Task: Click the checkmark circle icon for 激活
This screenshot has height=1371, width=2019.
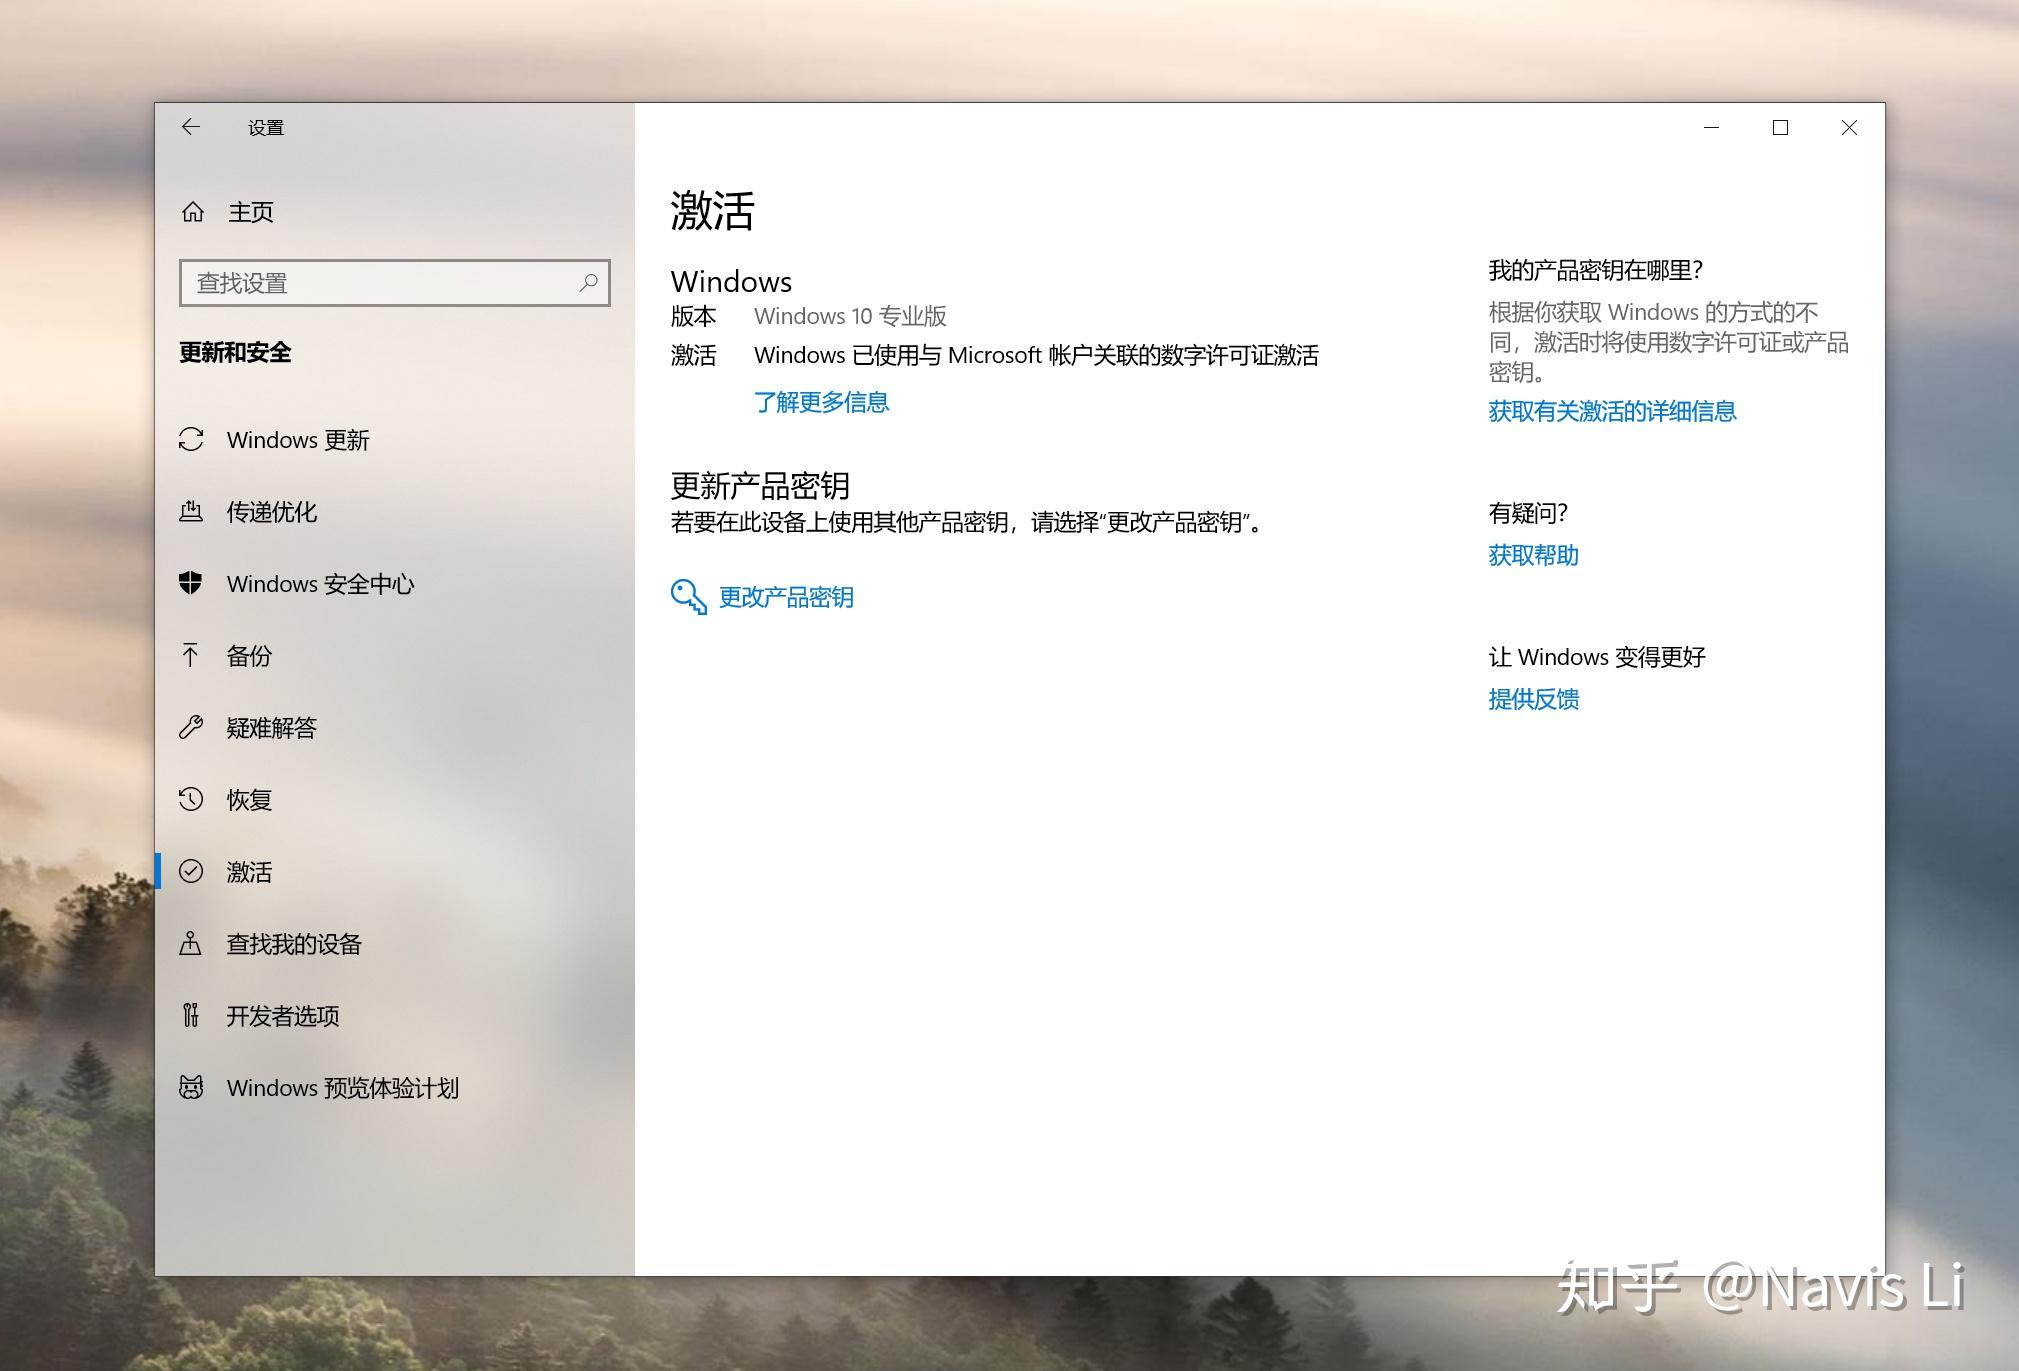Action: point(191,871)
